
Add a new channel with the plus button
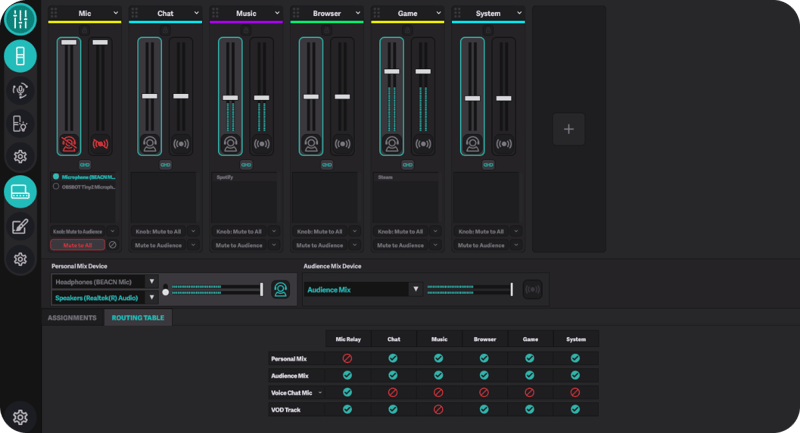[x=568, y=129]
